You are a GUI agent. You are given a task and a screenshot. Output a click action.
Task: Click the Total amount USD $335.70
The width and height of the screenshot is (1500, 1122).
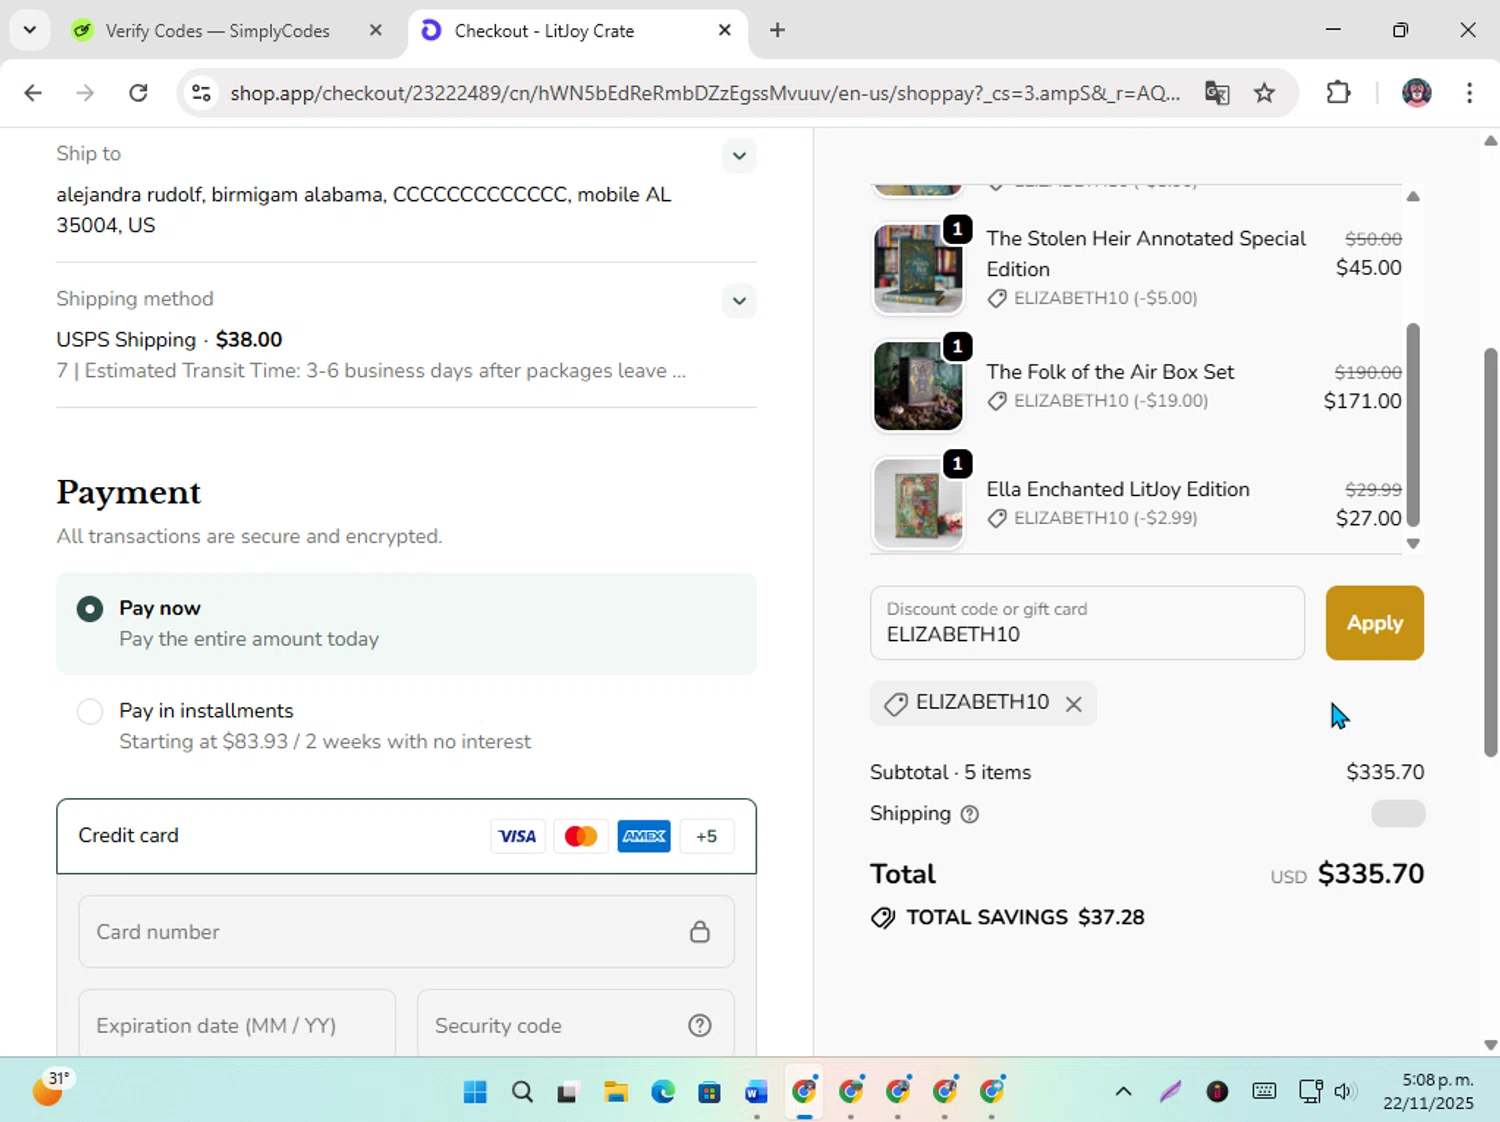[x=1347, y=875]
